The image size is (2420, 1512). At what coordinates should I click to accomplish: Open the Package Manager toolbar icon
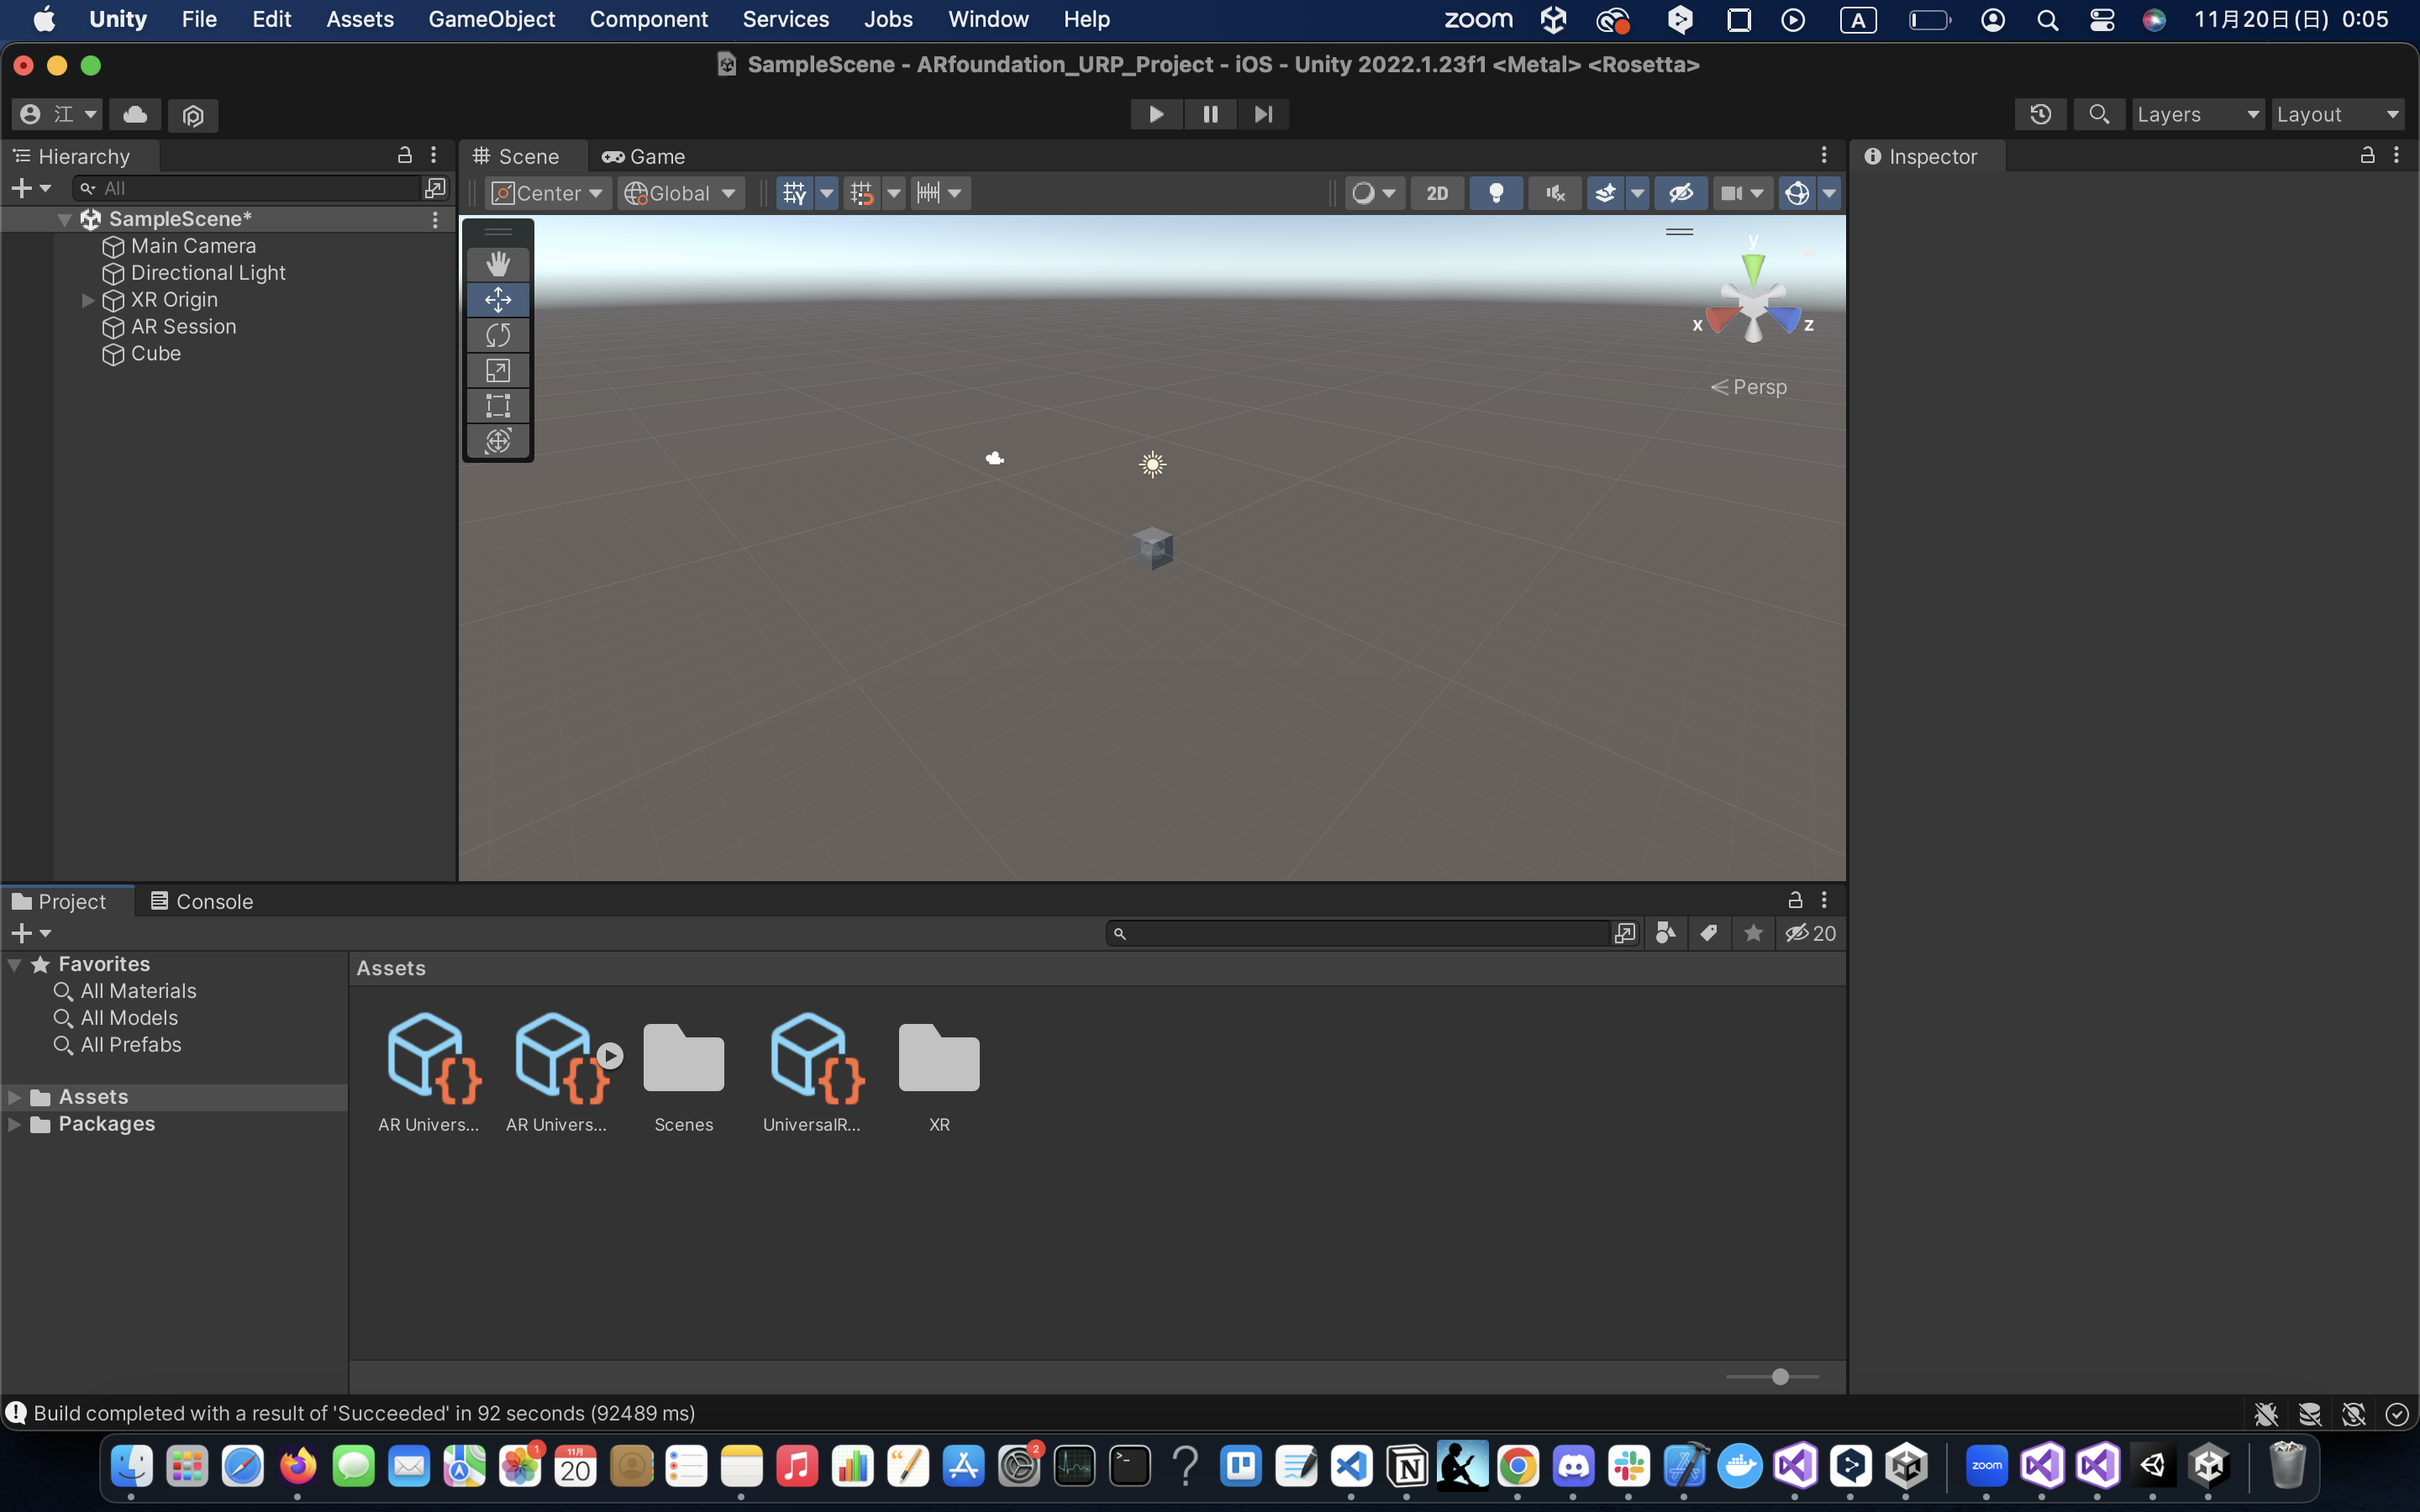point(193,115)
